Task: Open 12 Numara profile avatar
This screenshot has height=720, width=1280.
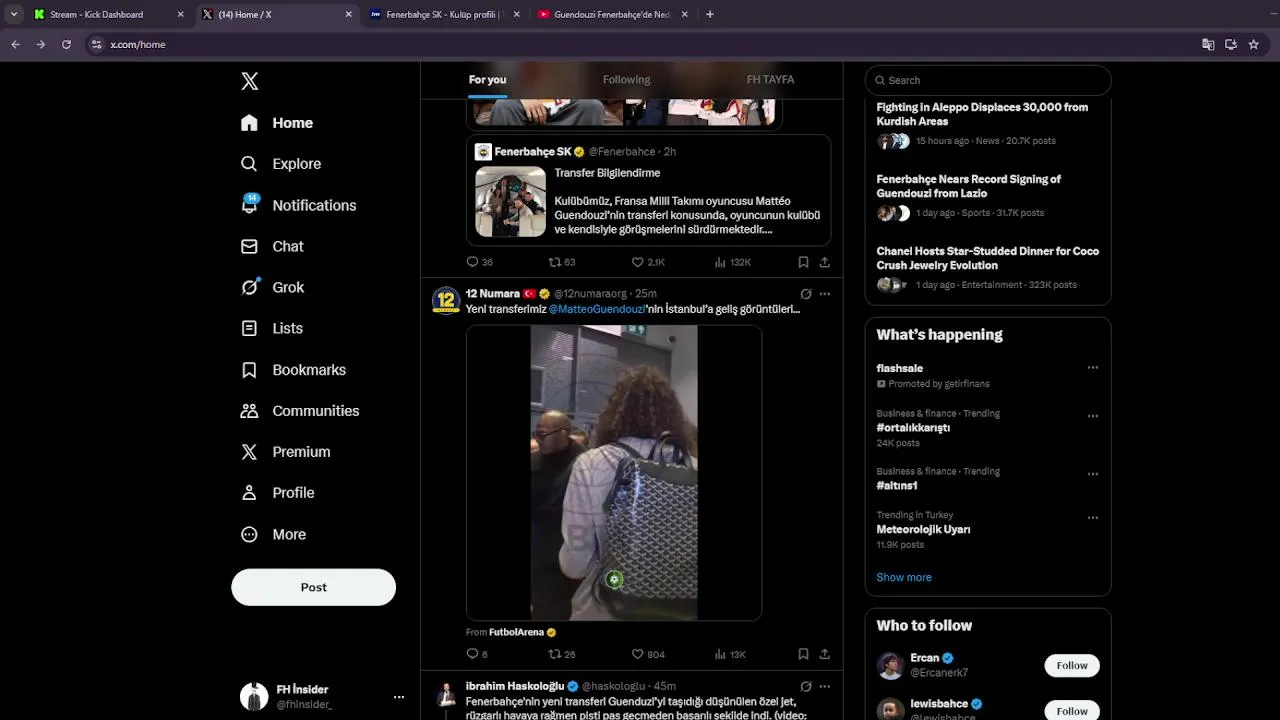Action: (x=445, y=300)
